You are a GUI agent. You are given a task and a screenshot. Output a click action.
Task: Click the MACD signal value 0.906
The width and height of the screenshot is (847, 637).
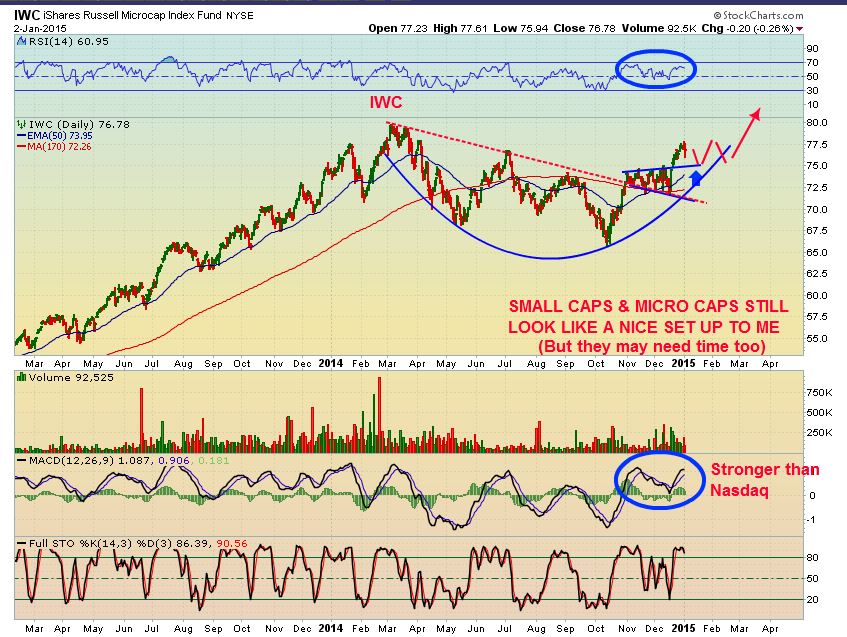[173, 460]
